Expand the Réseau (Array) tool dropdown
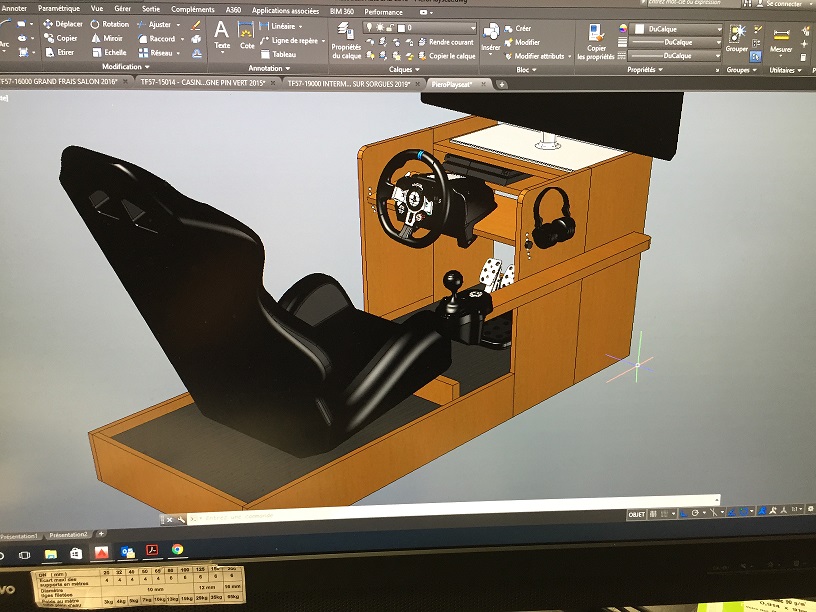 click(x=178, y=53)
